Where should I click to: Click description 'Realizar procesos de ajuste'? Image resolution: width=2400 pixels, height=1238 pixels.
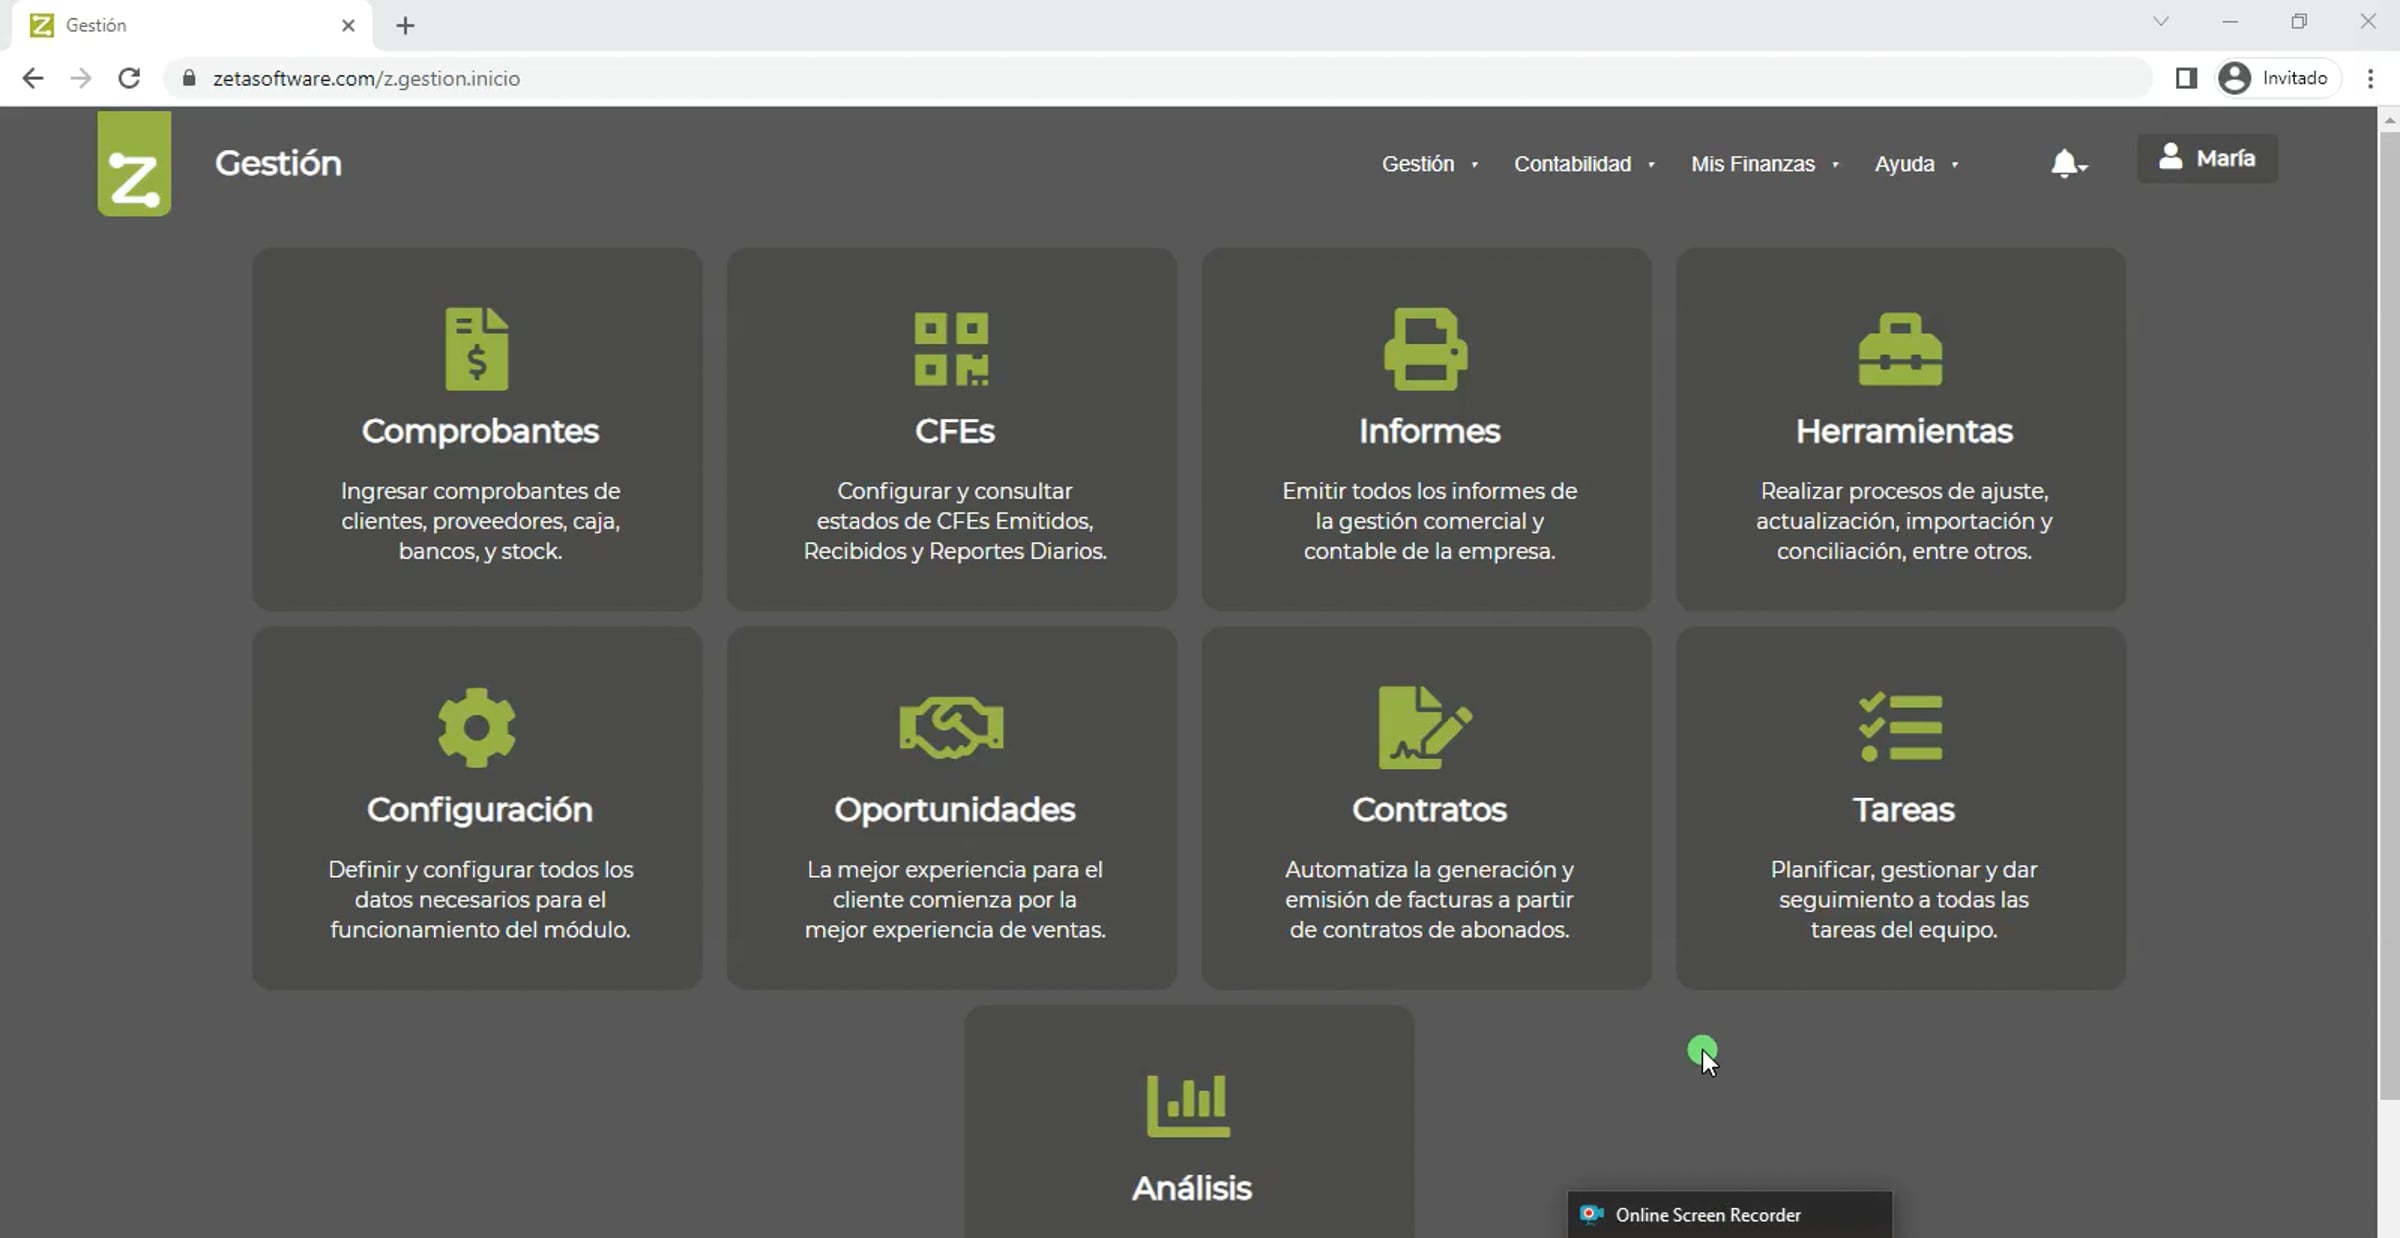[x=1904, y=521]
